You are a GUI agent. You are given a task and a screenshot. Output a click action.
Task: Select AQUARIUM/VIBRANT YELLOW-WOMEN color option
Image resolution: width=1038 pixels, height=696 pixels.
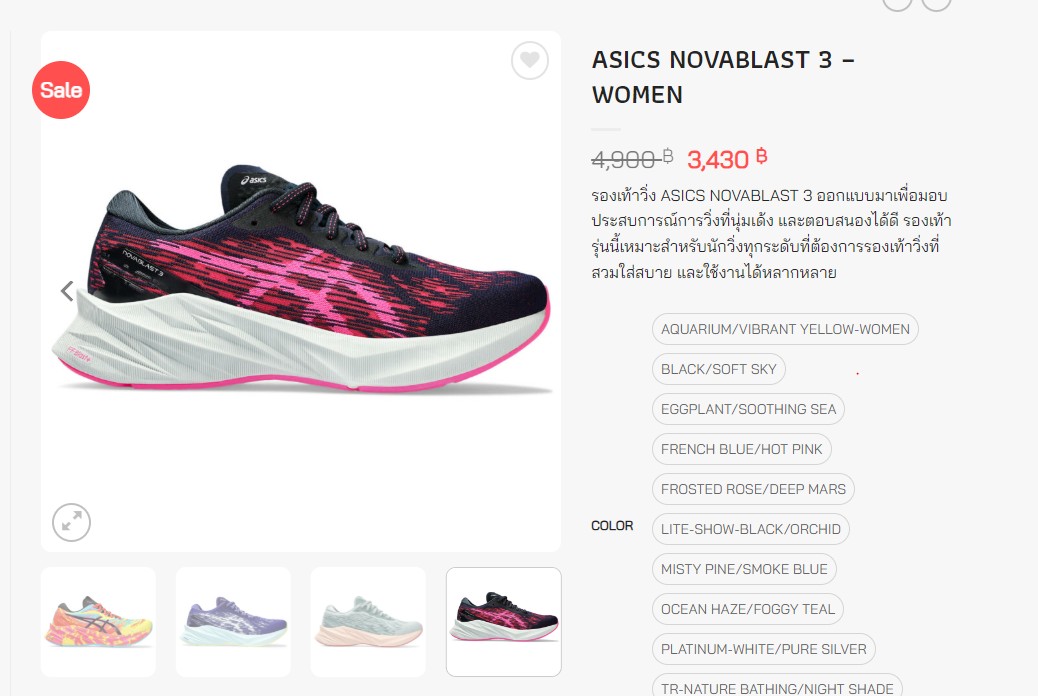[x=785, y=329]
